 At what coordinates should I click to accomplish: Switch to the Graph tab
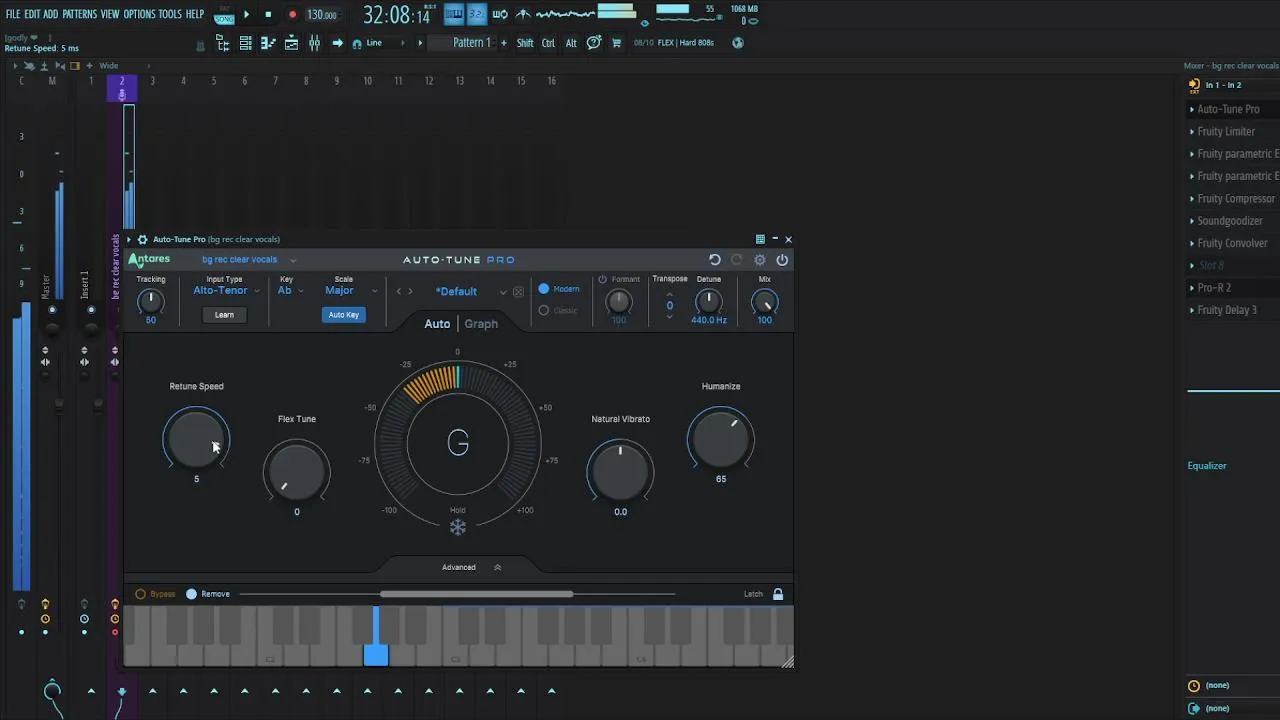pyautogui.click(x=481, y=324)
